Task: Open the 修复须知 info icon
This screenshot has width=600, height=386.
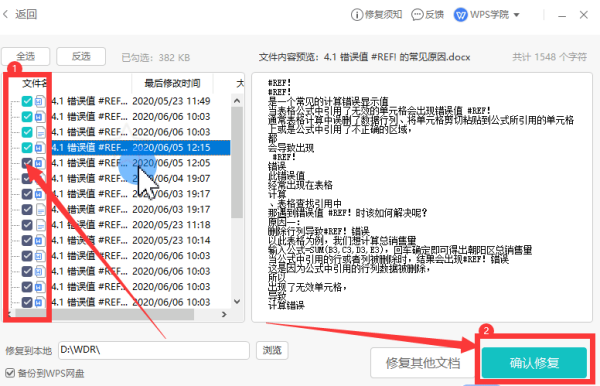Action: 357,15
